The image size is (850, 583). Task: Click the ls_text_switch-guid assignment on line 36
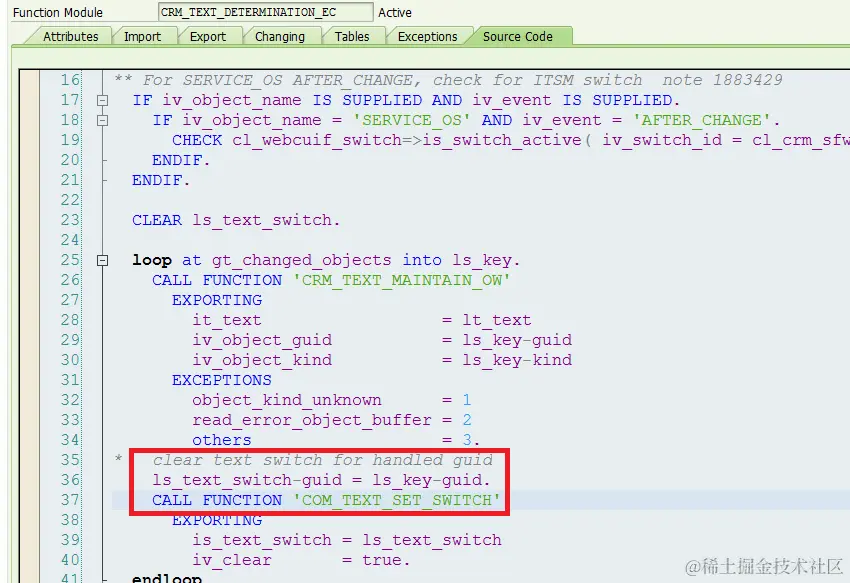321,480
